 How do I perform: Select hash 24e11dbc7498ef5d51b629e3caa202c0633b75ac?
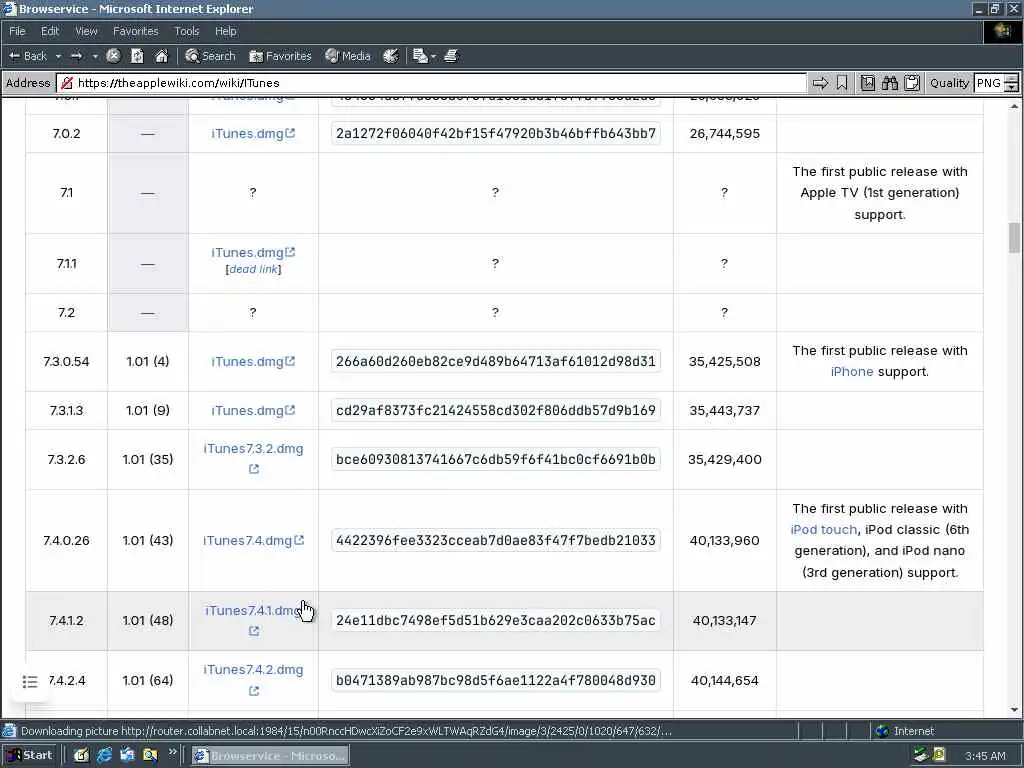[496, 620]
